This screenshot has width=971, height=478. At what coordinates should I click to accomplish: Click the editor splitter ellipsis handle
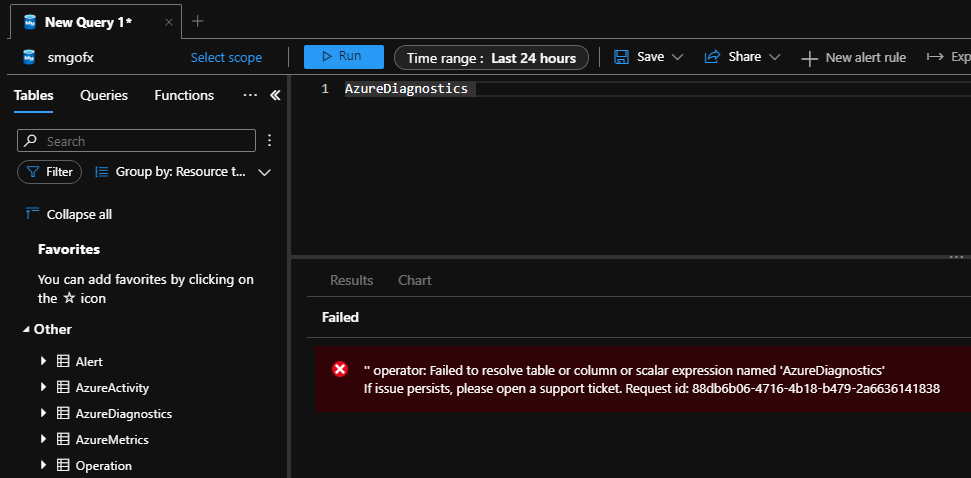pos(956,256)
